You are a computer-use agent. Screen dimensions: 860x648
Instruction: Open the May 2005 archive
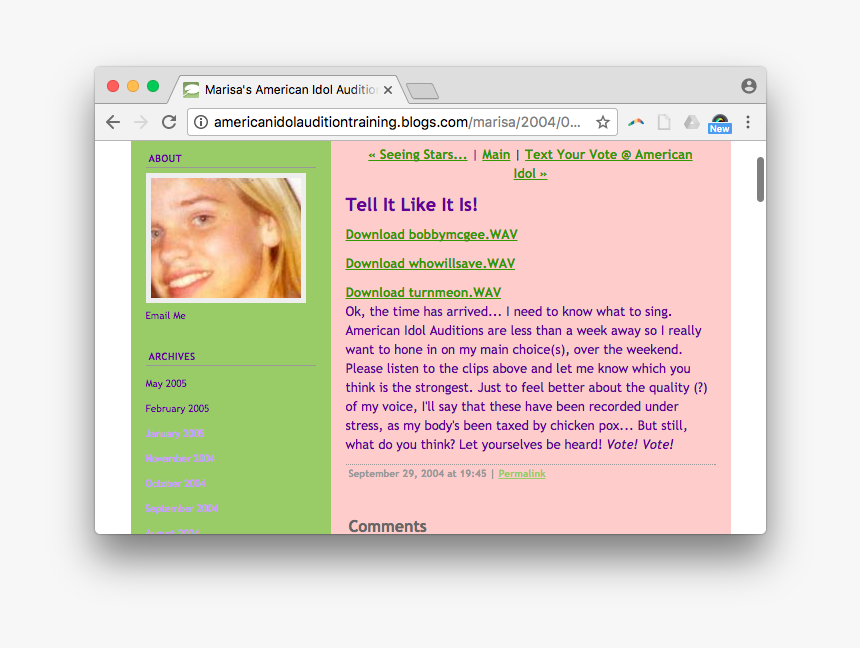(x=166, y=384)
